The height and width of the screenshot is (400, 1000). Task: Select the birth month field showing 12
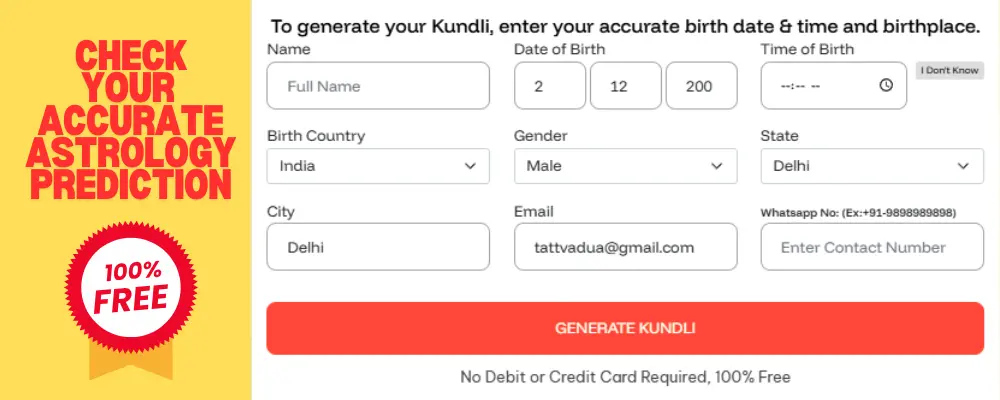625,86
